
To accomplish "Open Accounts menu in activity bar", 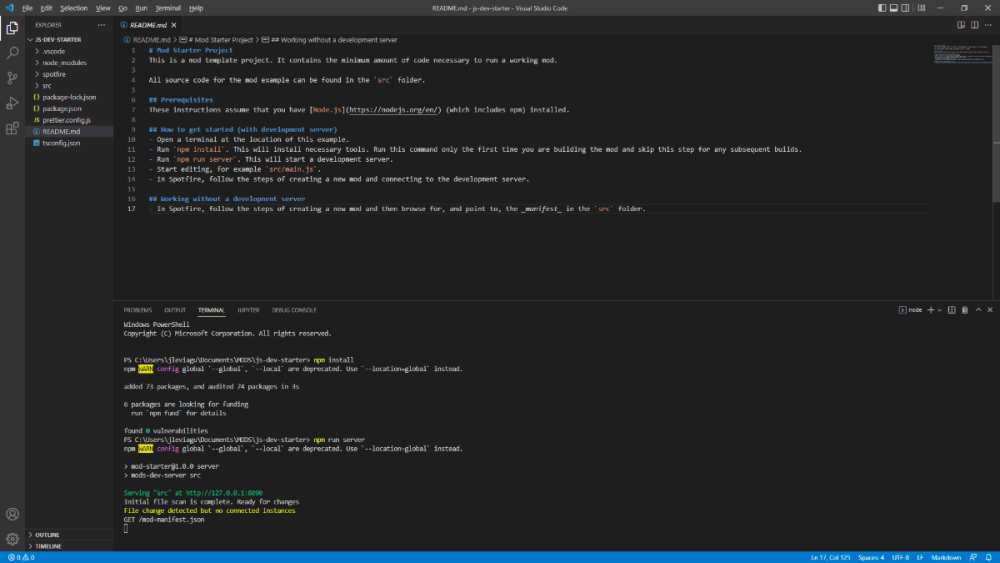I will [12, 514].
